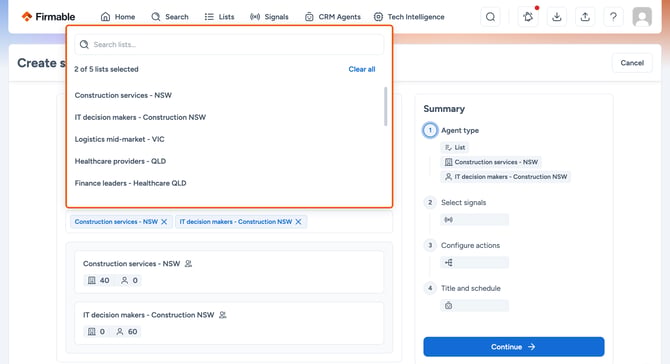Click the Continue button
Viewport: 670px width, 364px height.
514,346
